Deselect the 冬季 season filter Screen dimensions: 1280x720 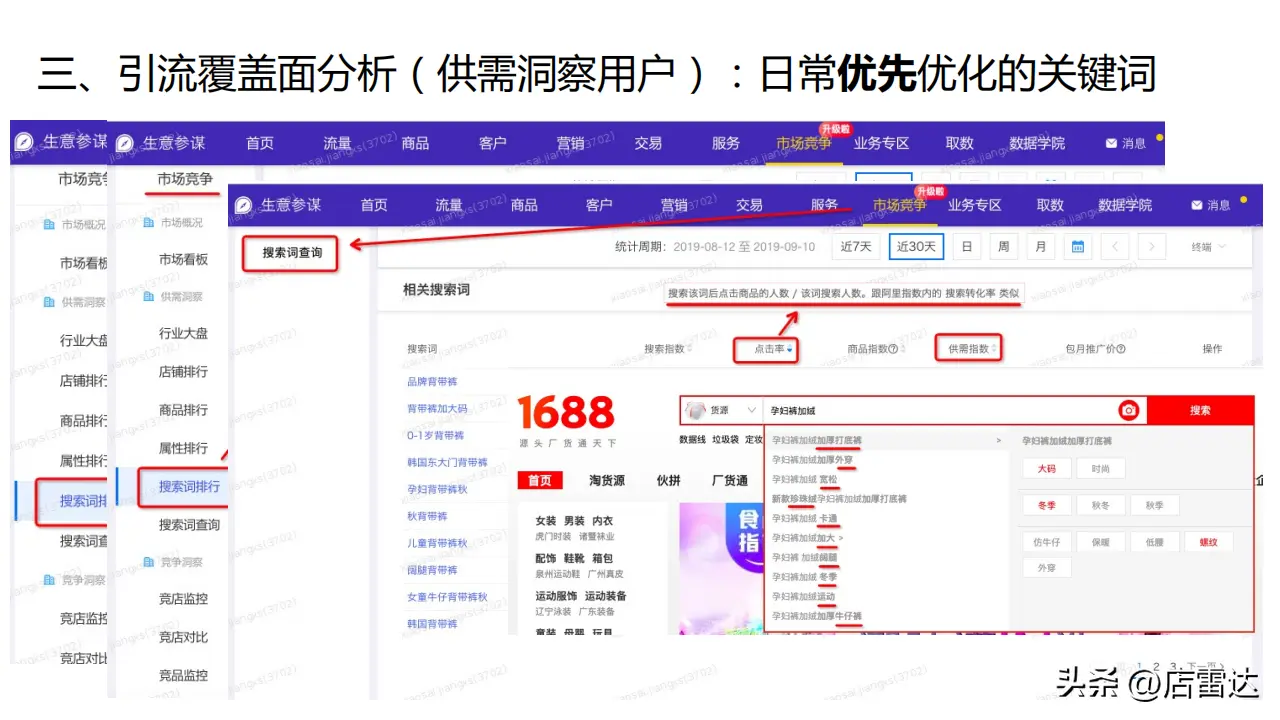coord(1047,505)
